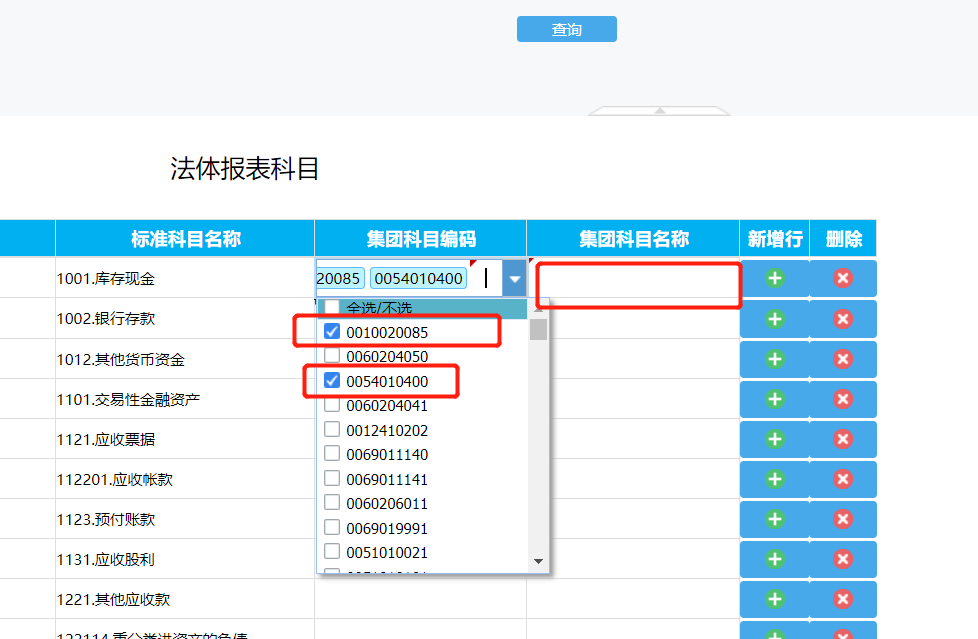Delete the 1131.应收股利 row
978x639 pixels.
coord(843,559)
